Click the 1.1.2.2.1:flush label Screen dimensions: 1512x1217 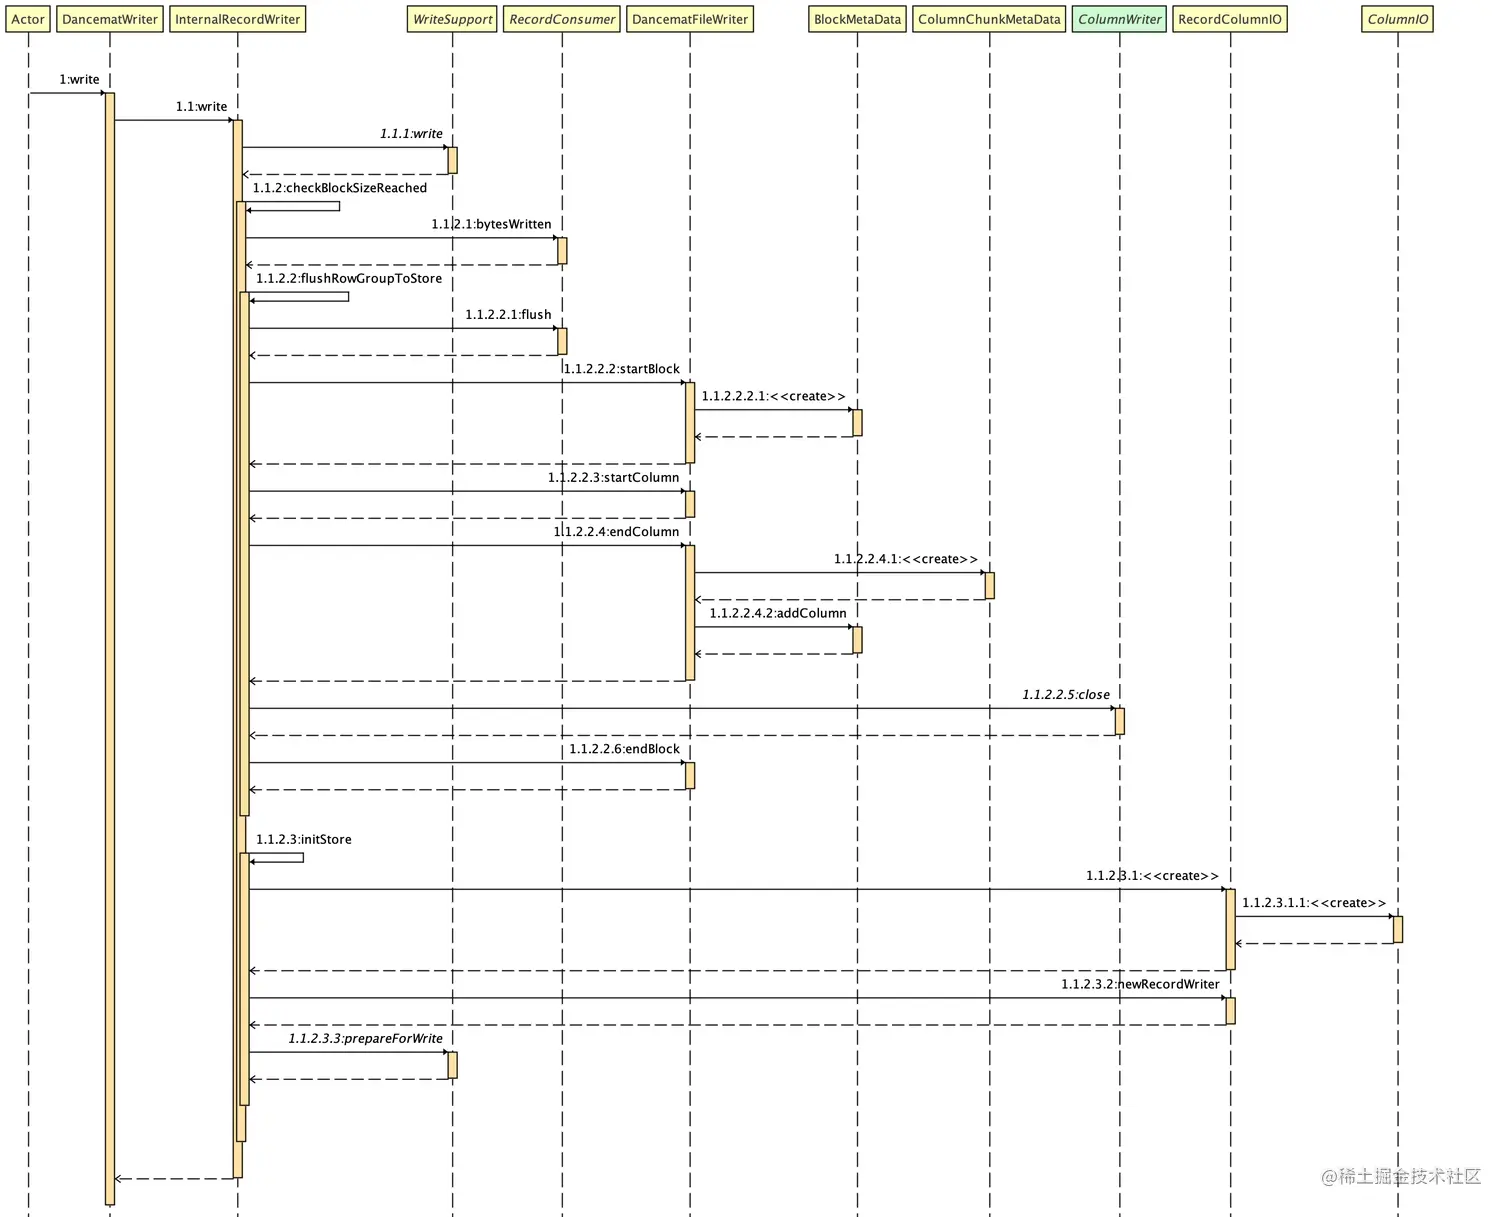pyautogui.click(x=508, y=314)
